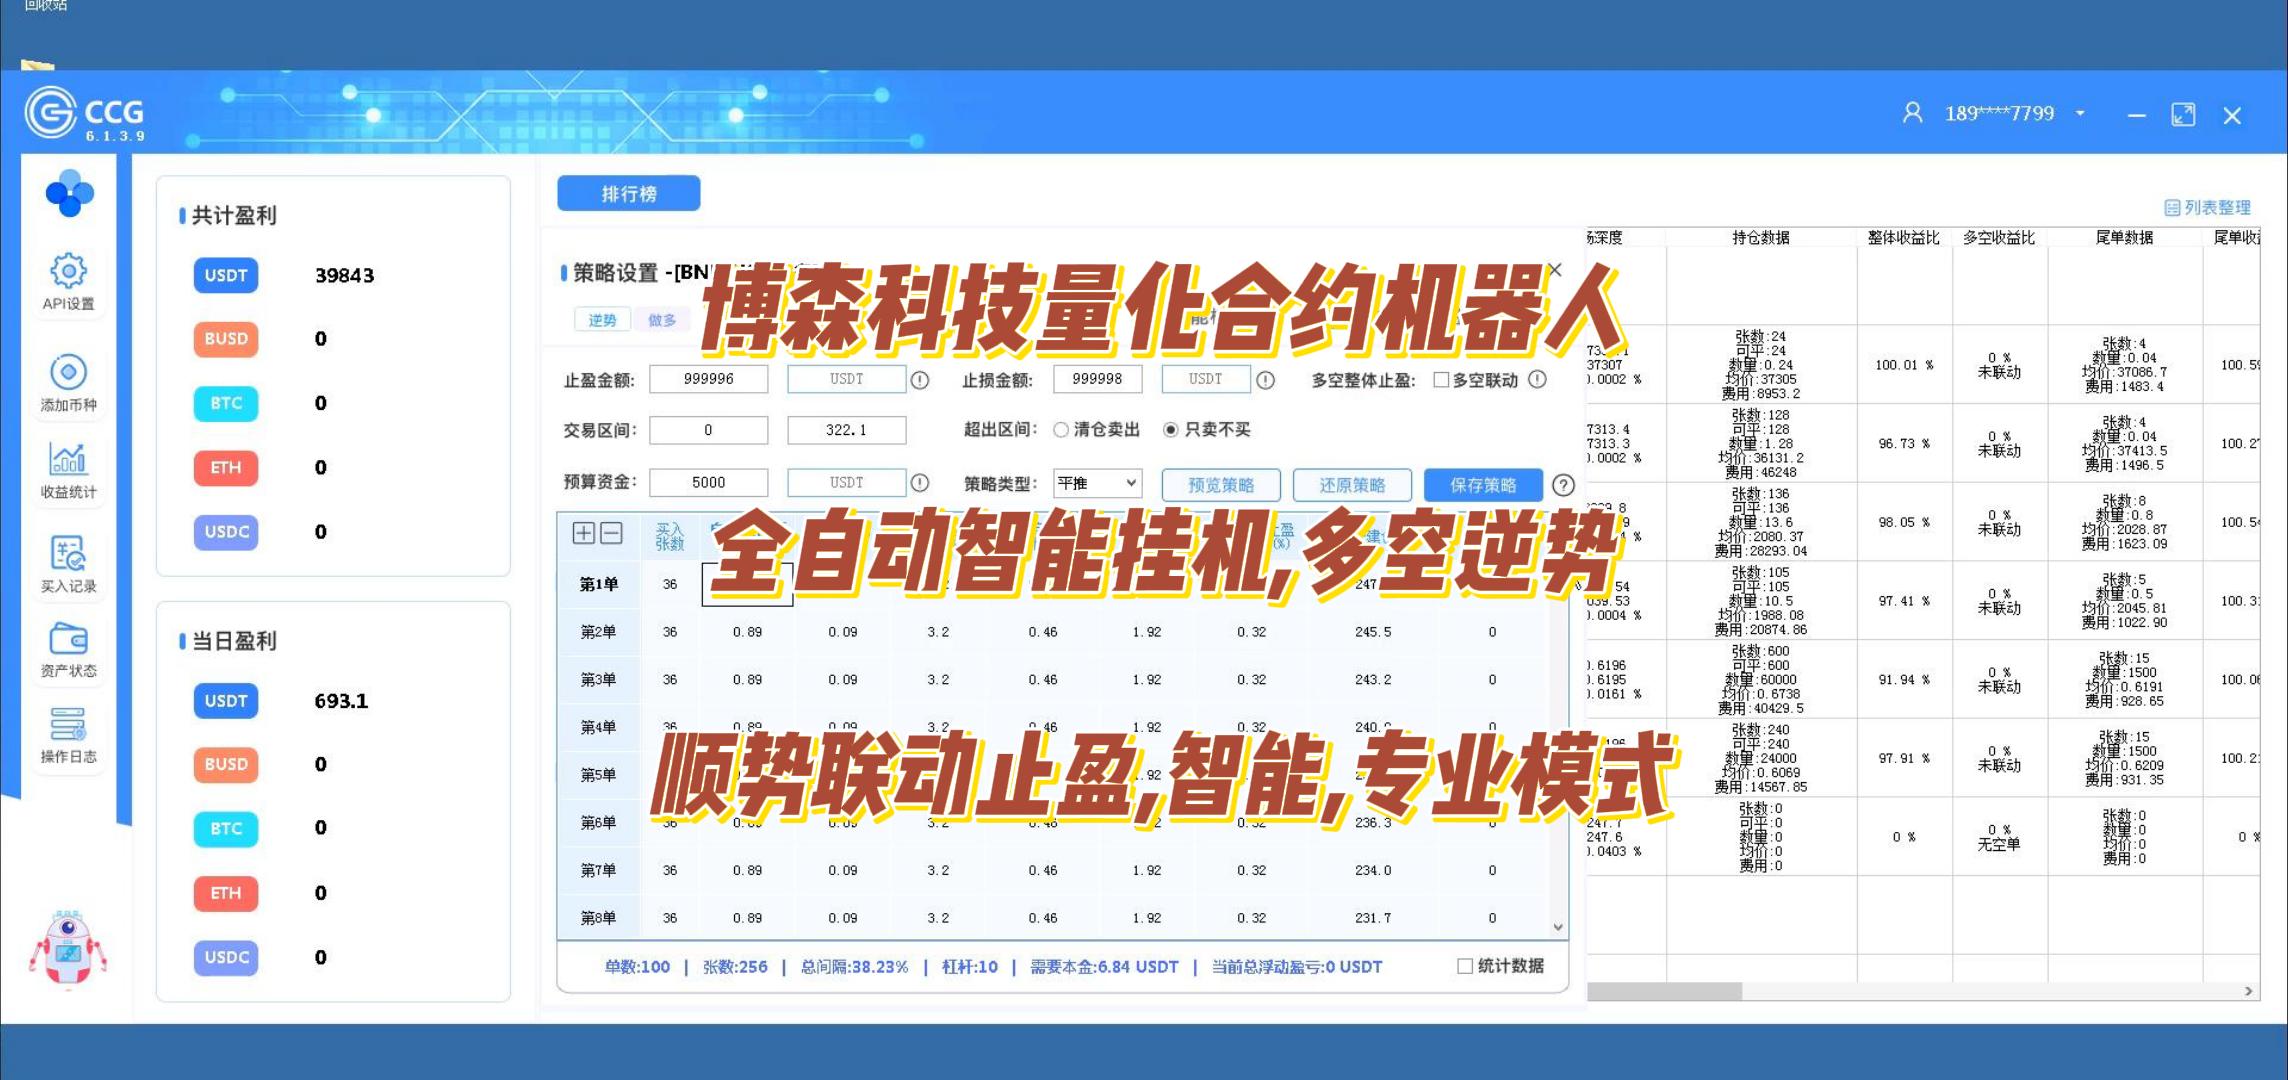Click info icon next to 止盈金额 USDT
The image size is (2288, 1080).
920,380
